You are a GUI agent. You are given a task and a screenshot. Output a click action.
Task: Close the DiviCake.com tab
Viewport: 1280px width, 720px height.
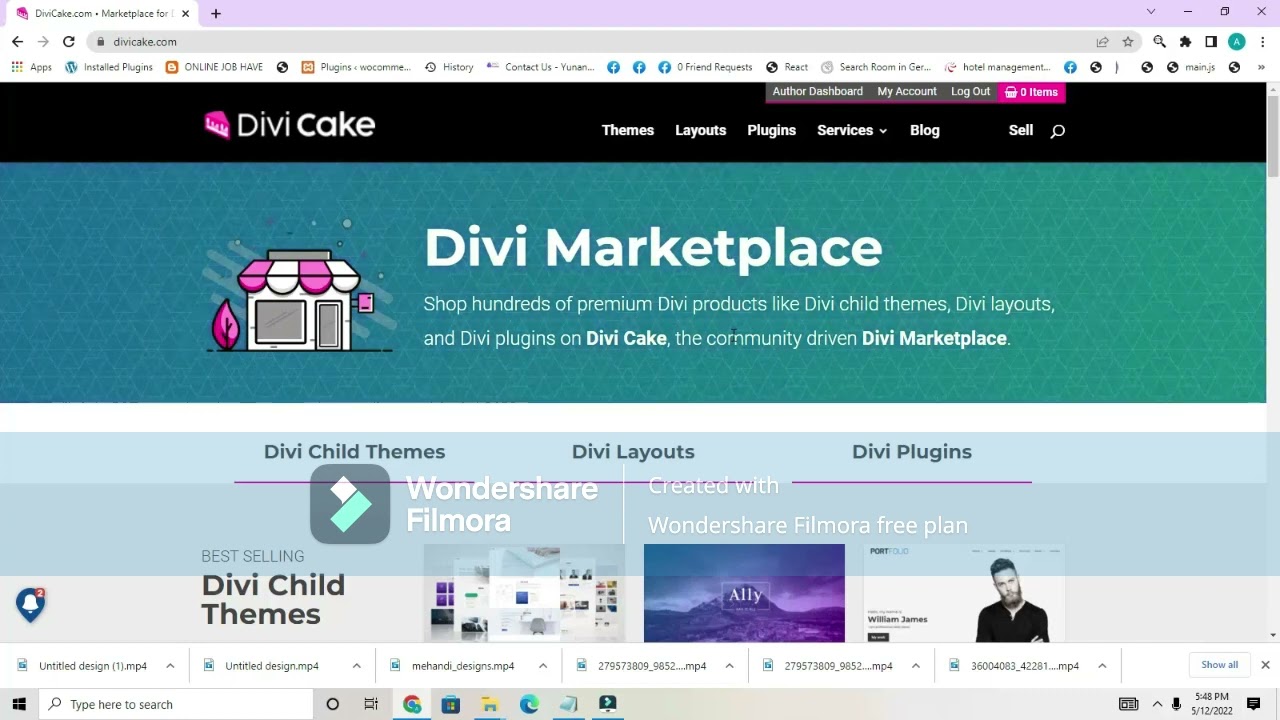tap(185, 14)
